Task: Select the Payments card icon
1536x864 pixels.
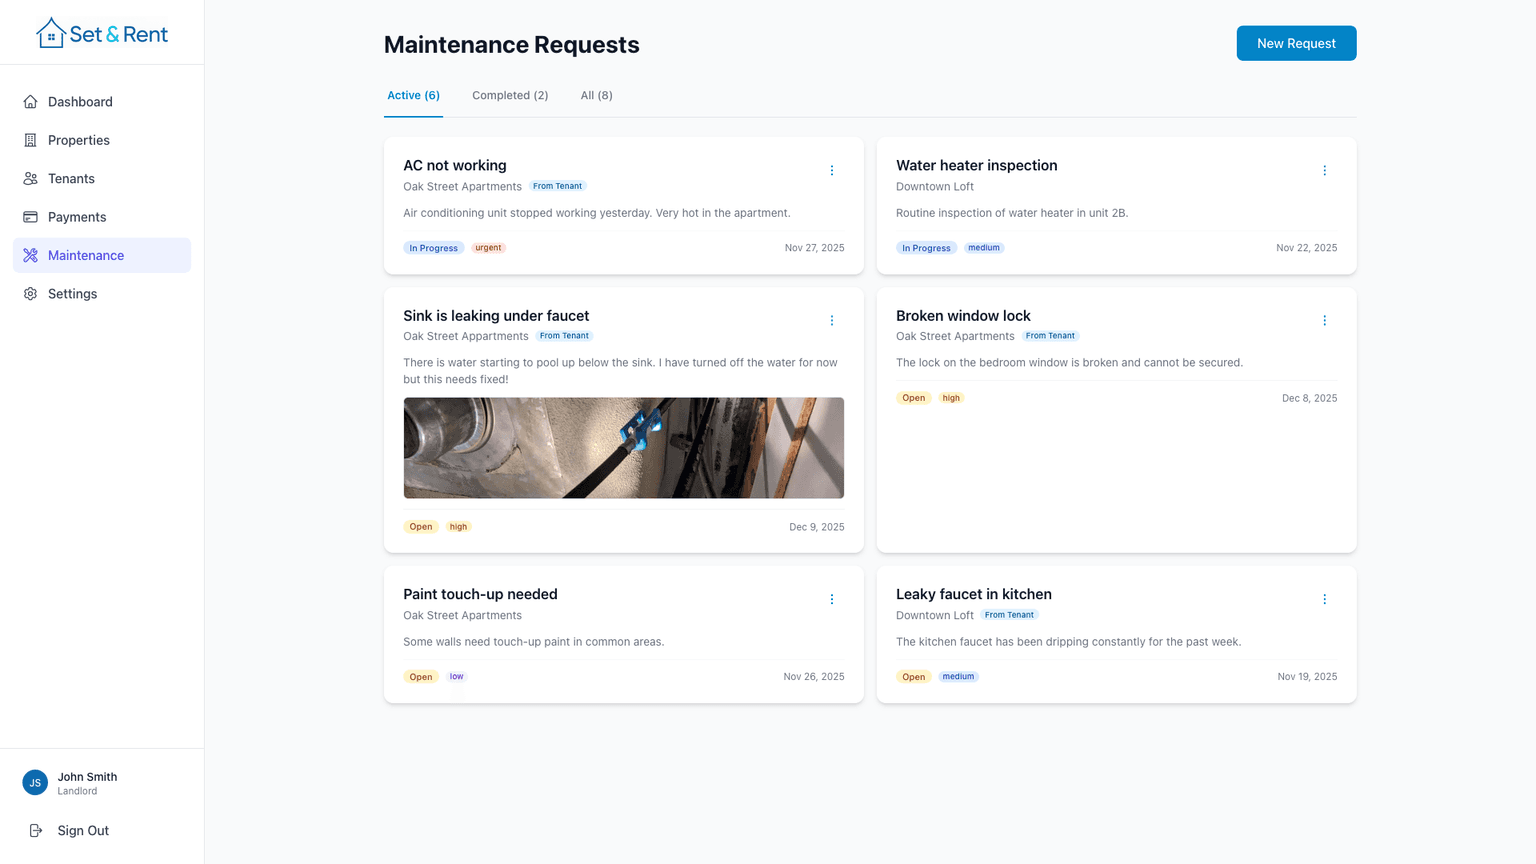Action: tap(31, 217)
